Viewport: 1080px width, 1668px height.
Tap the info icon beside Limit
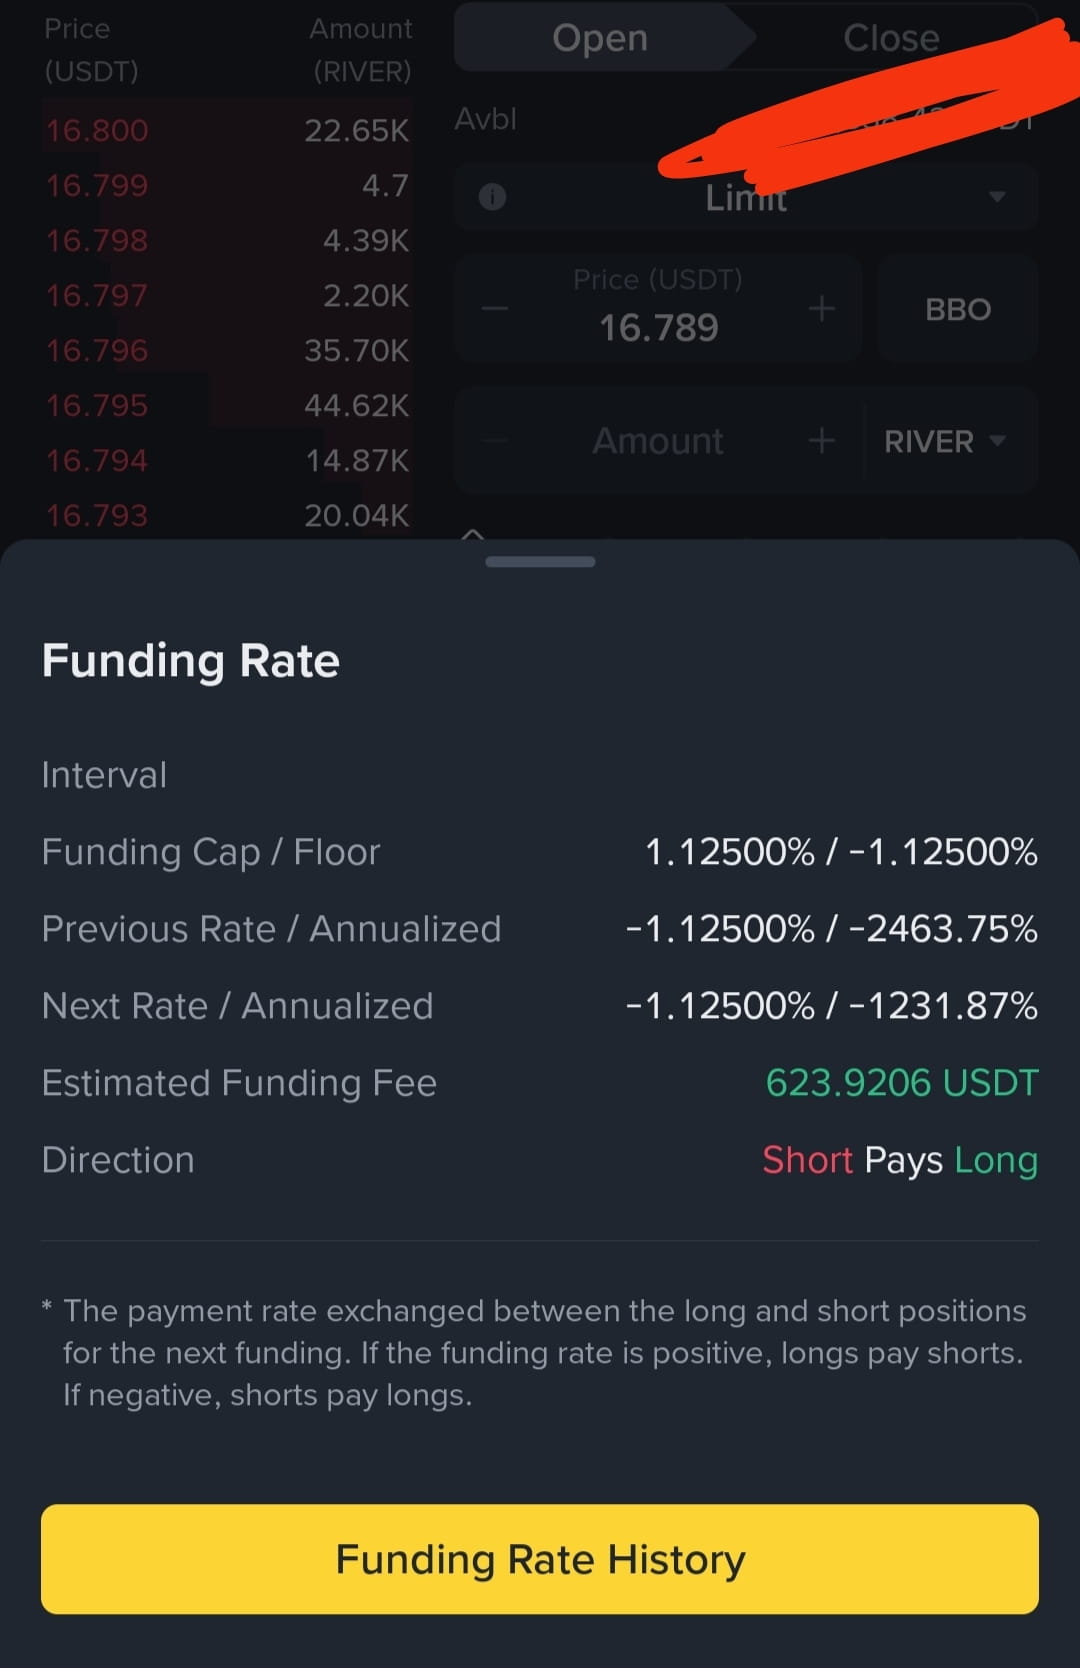point(492,196)
